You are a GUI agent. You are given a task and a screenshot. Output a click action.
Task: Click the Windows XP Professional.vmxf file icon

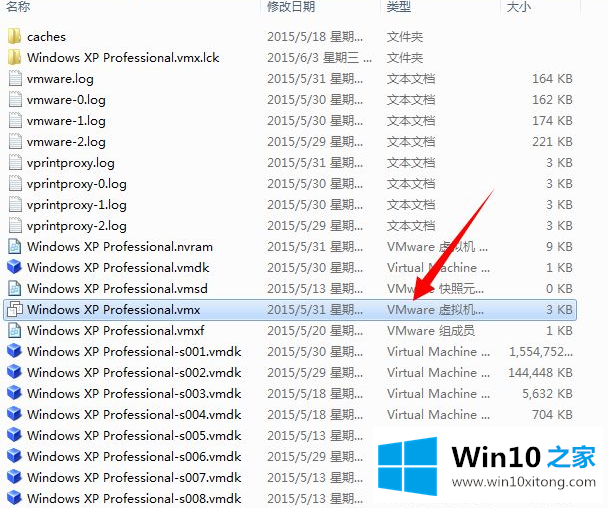tap(15, 330)
